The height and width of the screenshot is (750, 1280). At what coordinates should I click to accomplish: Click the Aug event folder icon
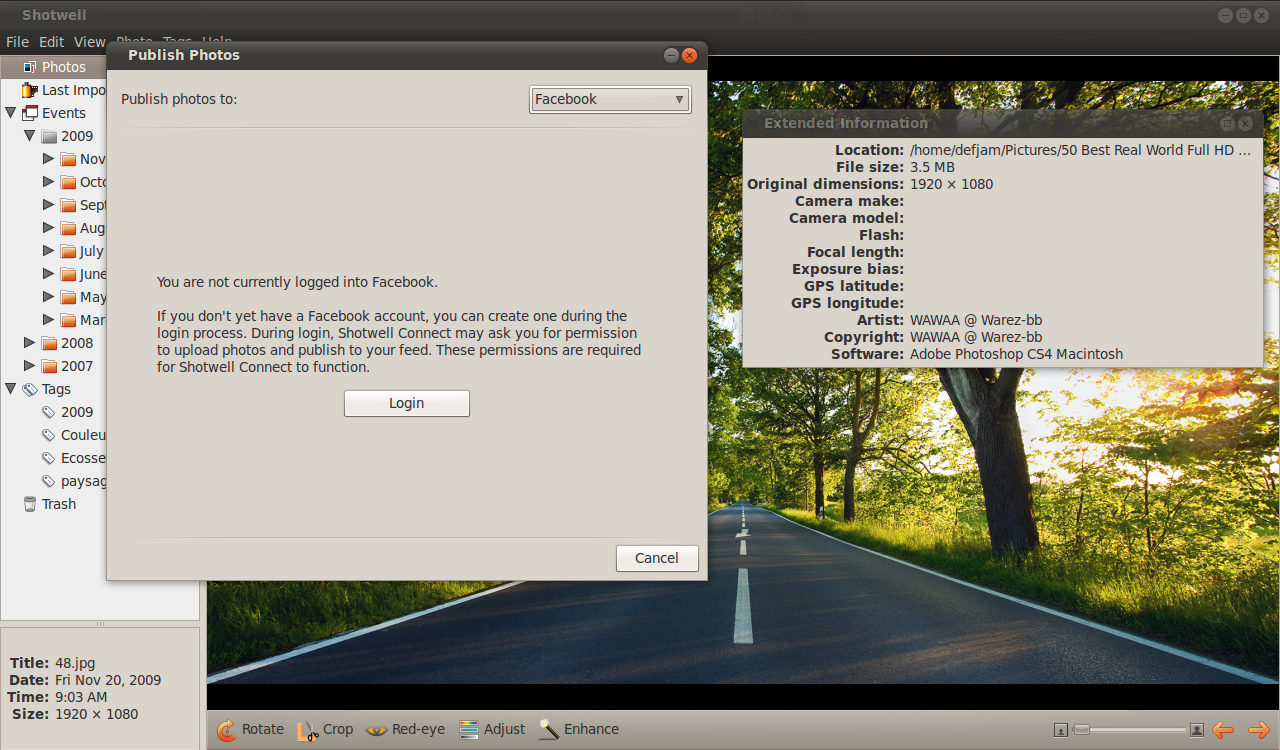coord(68,228)
